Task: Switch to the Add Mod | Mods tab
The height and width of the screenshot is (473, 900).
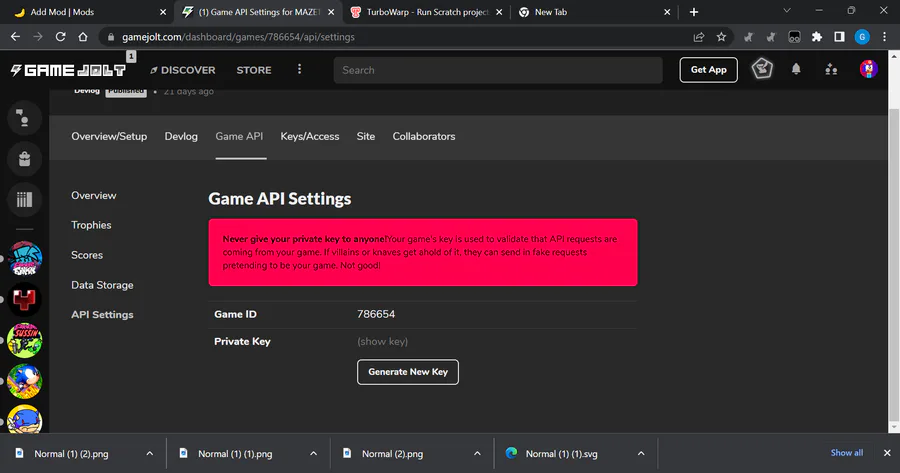Action: pyautogui.click(x=89, y=12)
